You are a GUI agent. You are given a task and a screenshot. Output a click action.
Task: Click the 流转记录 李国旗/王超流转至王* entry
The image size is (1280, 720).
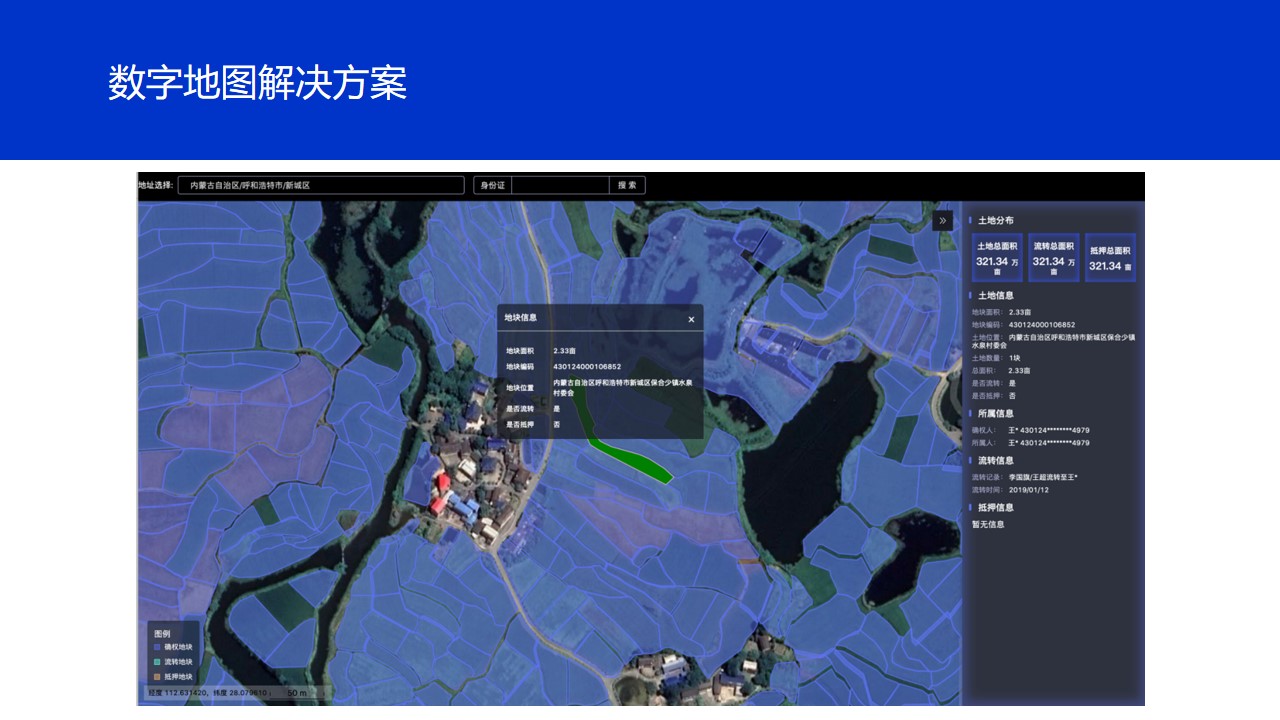click(x=1025, y=477)
